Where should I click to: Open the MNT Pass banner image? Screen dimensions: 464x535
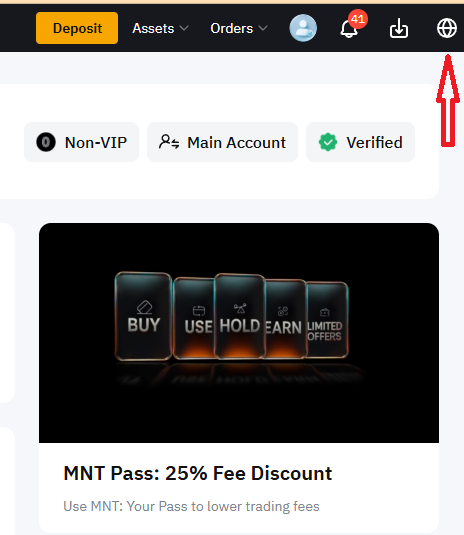[239, 333]
